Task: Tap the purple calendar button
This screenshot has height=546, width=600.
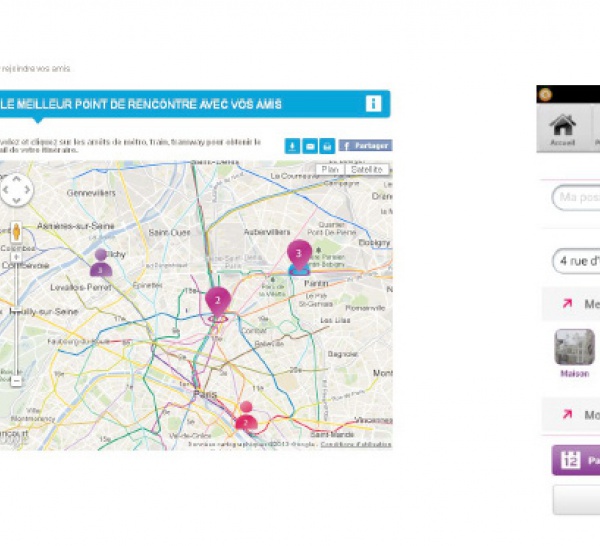Action: pyautogui.click(x=576, y=460)
